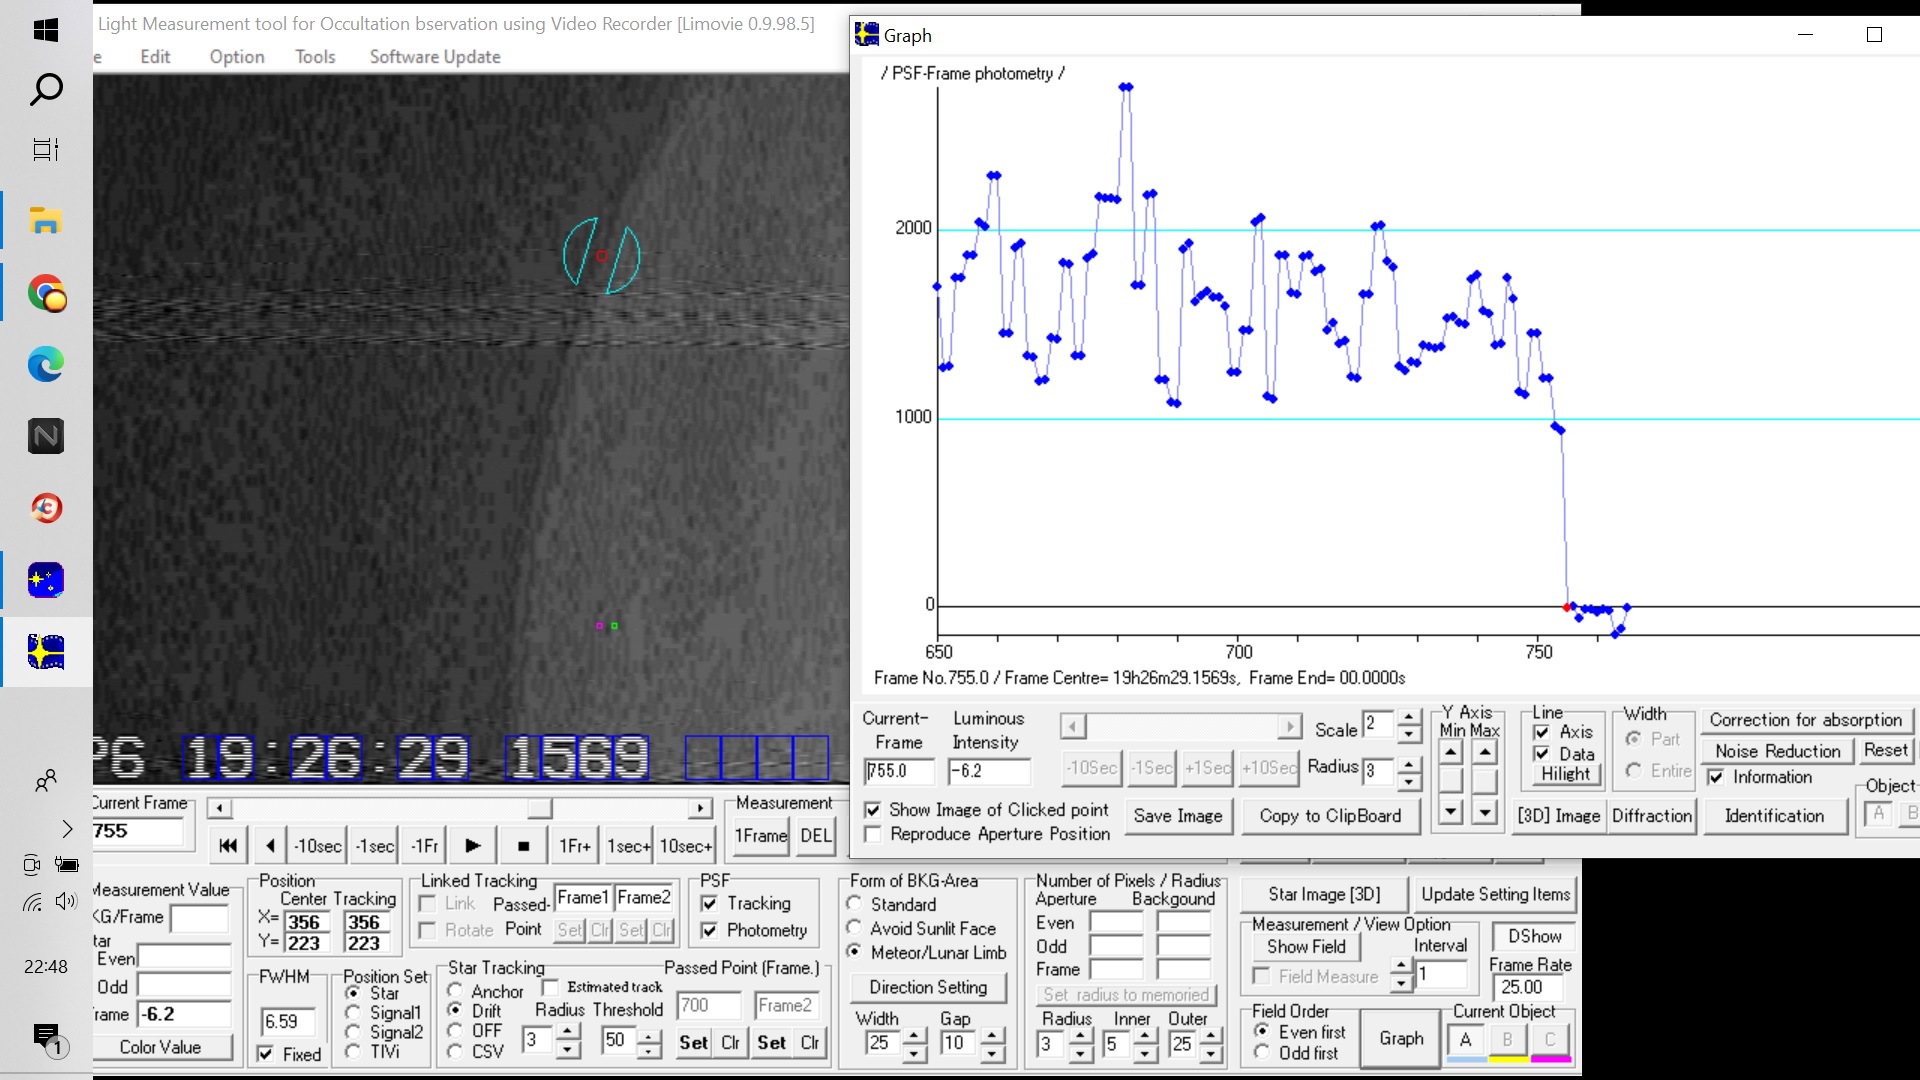Open the Option menu
The width and height of the screenshot is (1920, 1080).
237,57
